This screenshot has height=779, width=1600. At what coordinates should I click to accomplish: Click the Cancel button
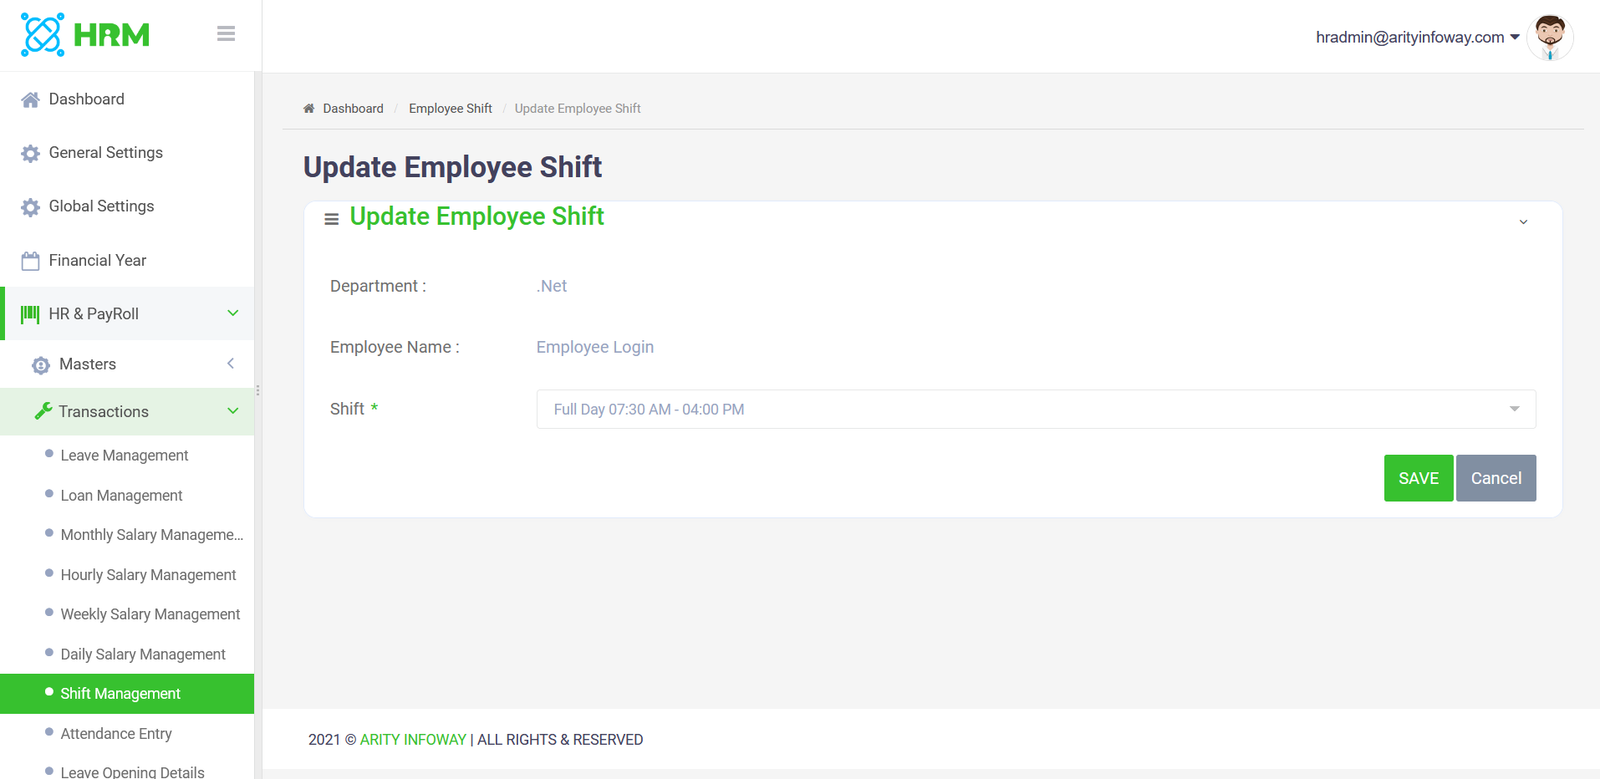point(1495,478)
